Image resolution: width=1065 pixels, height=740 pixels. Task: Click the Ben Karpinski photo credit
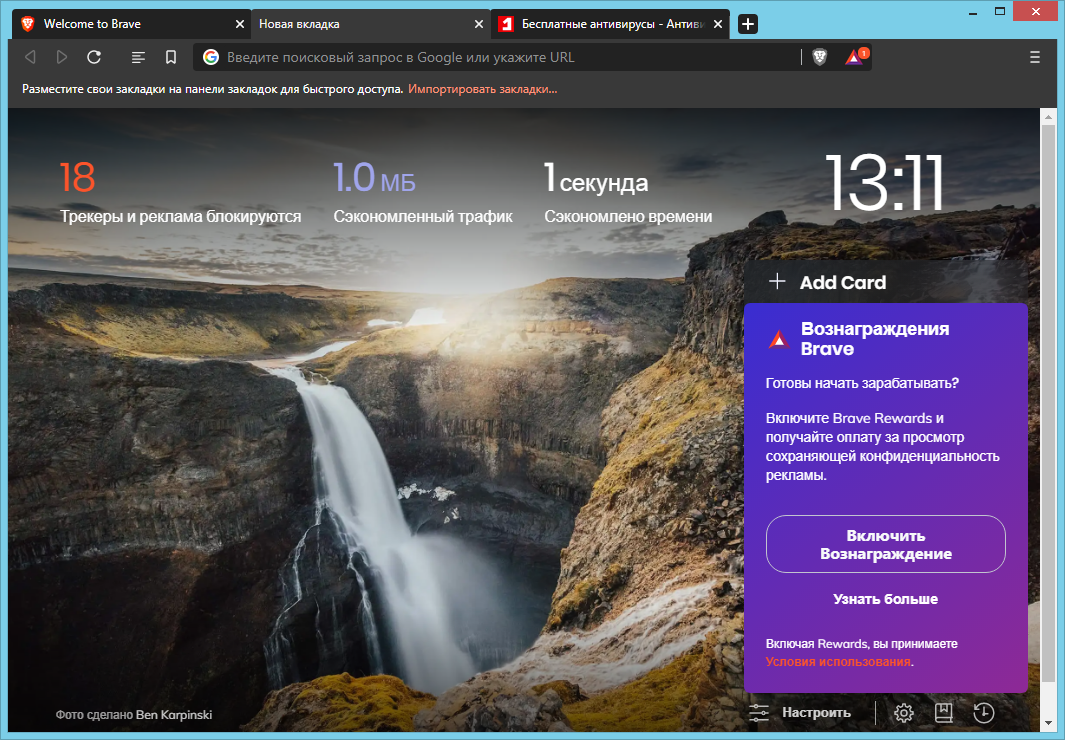[174, 715]
